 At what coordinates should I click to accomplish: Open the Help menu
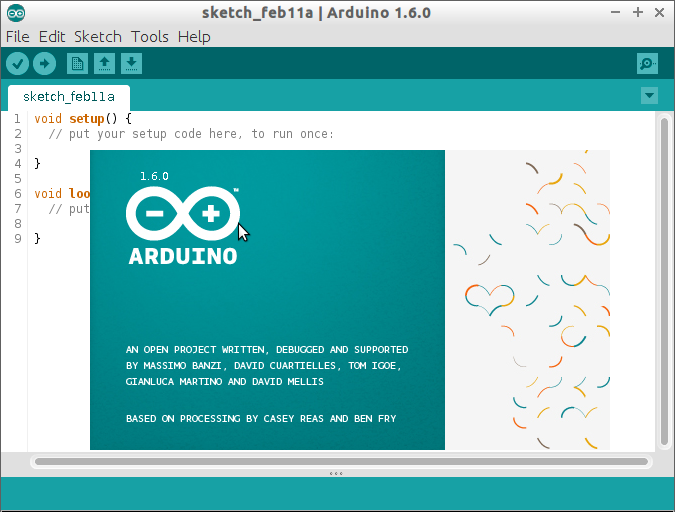194,37
